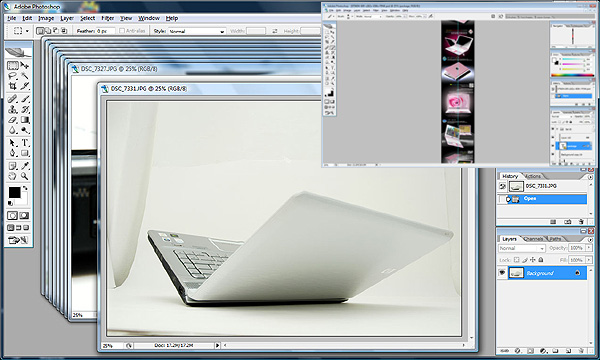Screen dimensions: 600x360
Task: Expand the Opacity slider arrow
Action: click(x=589, y=248)
